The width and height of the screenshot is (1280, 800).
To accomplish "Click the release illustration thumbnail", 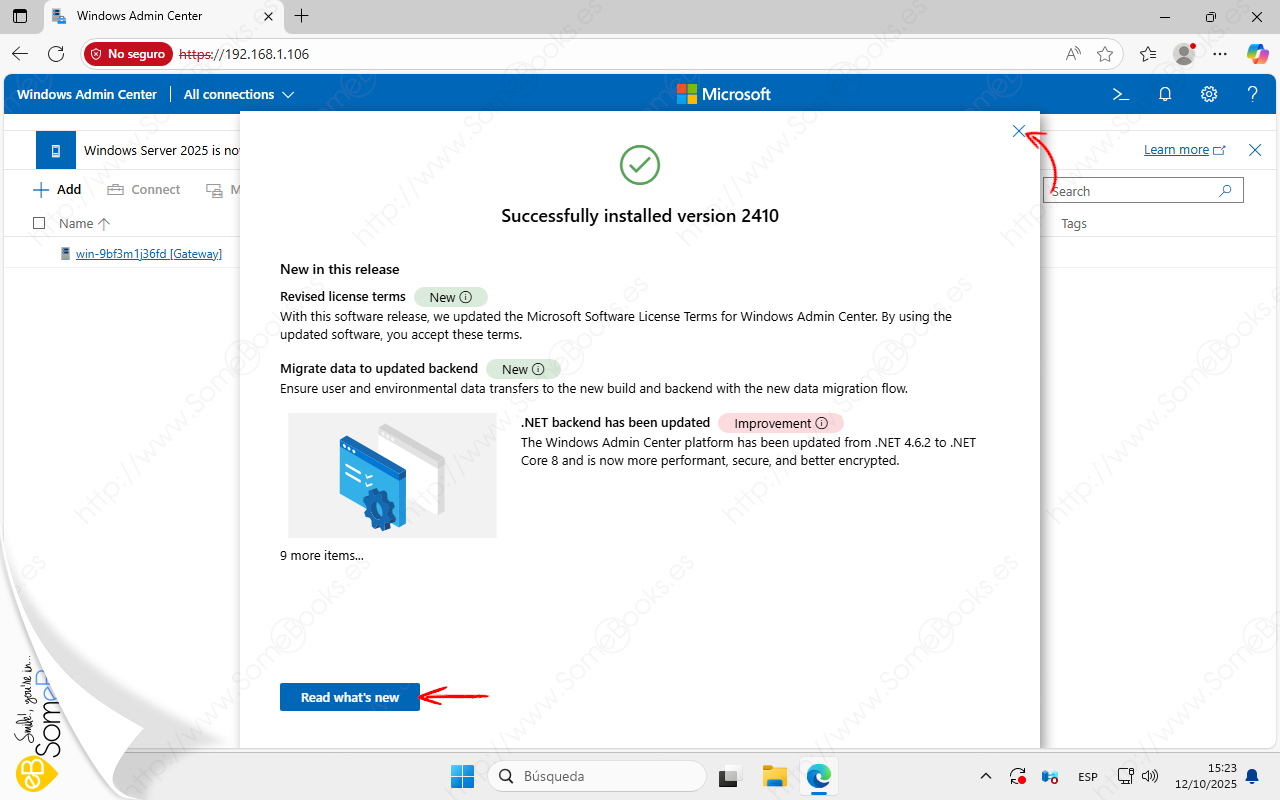I will click(x=392, y=475).
